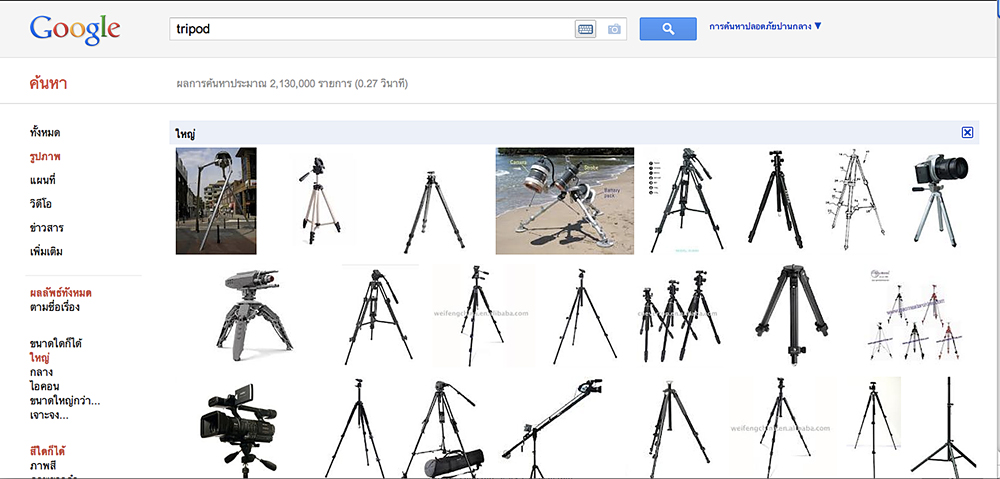The height and width of the screenshot is (479, 1000).
Task: Choose ขนาดใดก็ได้ any size filter
Action: [56, 344]
